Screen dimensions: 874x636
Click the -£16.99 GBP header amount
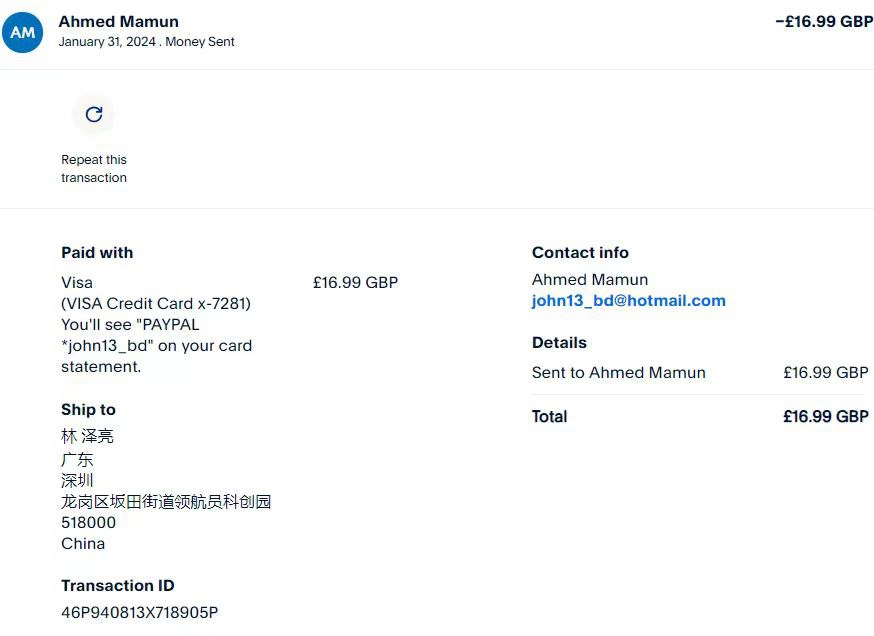(x=824, y=21)
